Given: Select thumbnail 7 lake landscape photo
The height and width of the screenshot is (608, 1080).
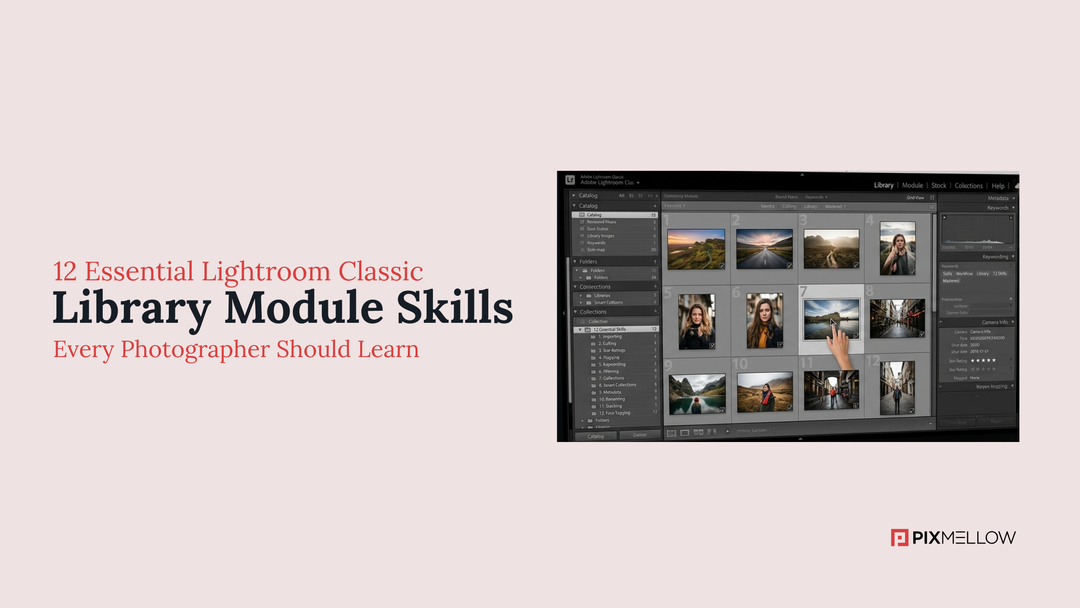Looking at the screenshot, I should click(x=831, y=319).
